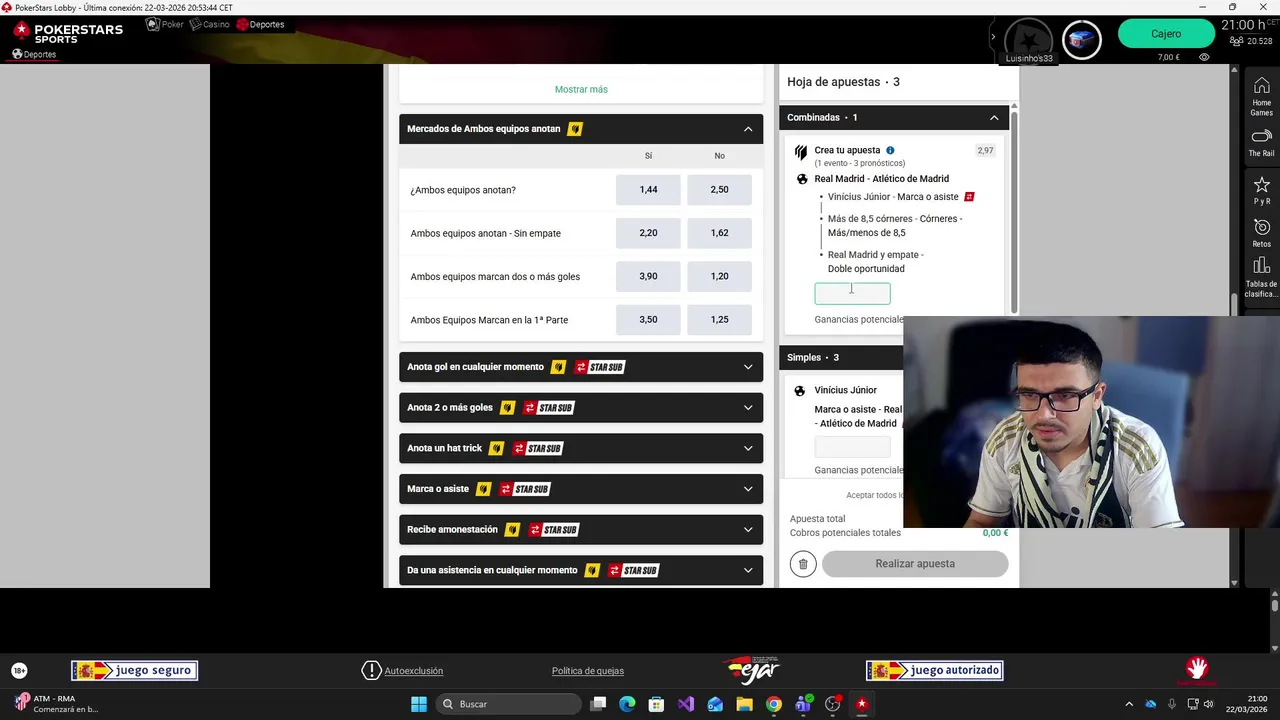1280x720 pixels.
Task: Click the red hand icon in the footer
Action: click(x=1196, y=669)
